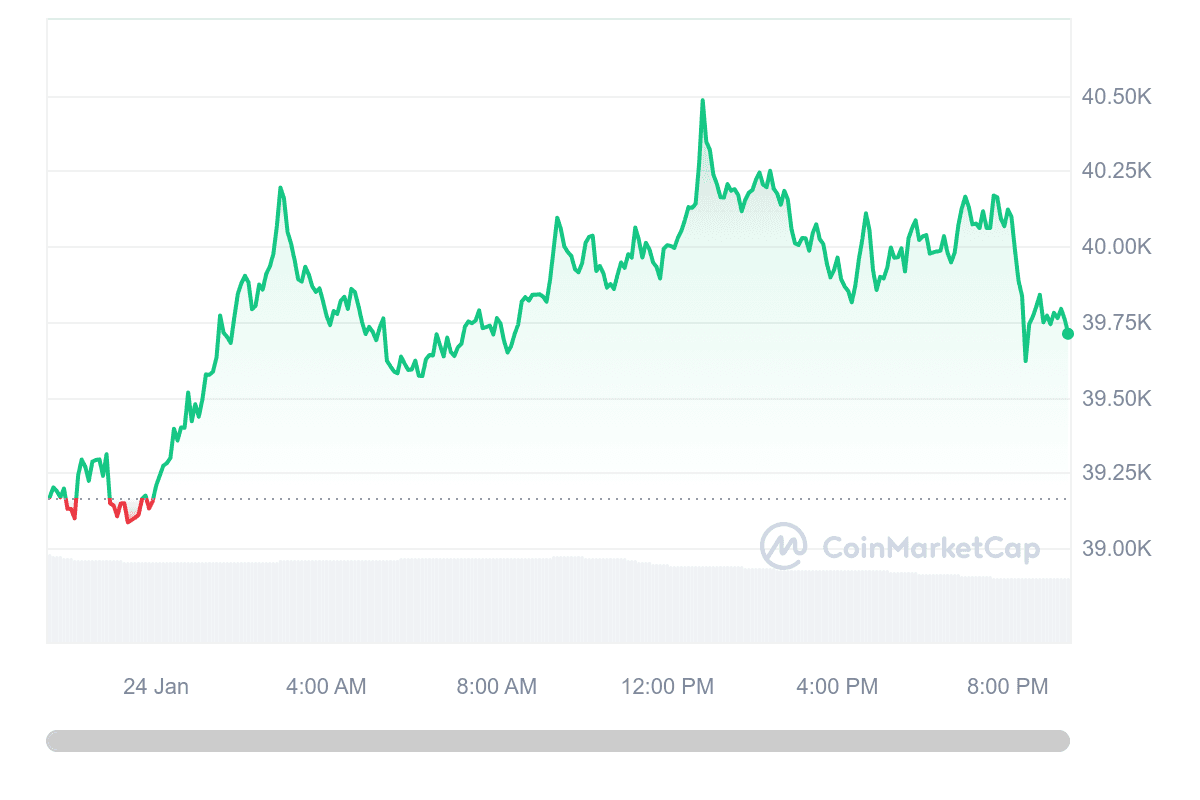Image resolution: width=1200 pixels, height=800 pixels.
Task: Click the 40.25K price axis label
Action: pos(1116,171)
